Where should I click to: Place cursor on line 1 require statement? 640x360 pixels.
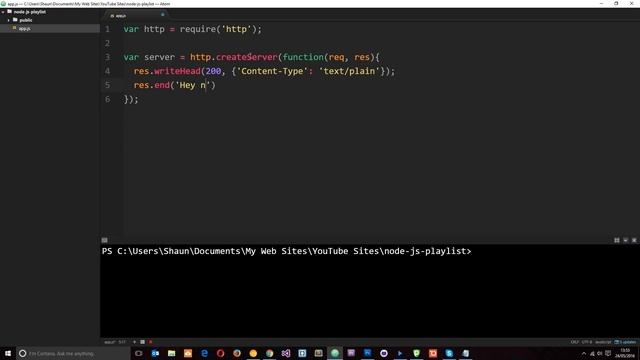point(220,29)
